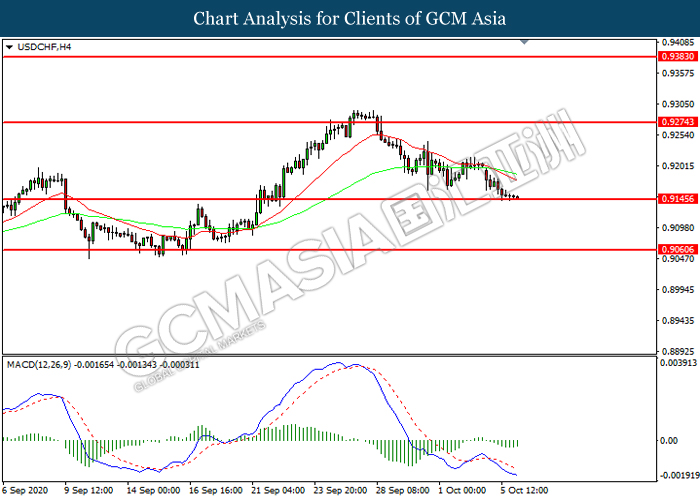Click the 14 Sep 00:00 time label
The width and height of the screenshot is (700, 500).
click(153, 490)
